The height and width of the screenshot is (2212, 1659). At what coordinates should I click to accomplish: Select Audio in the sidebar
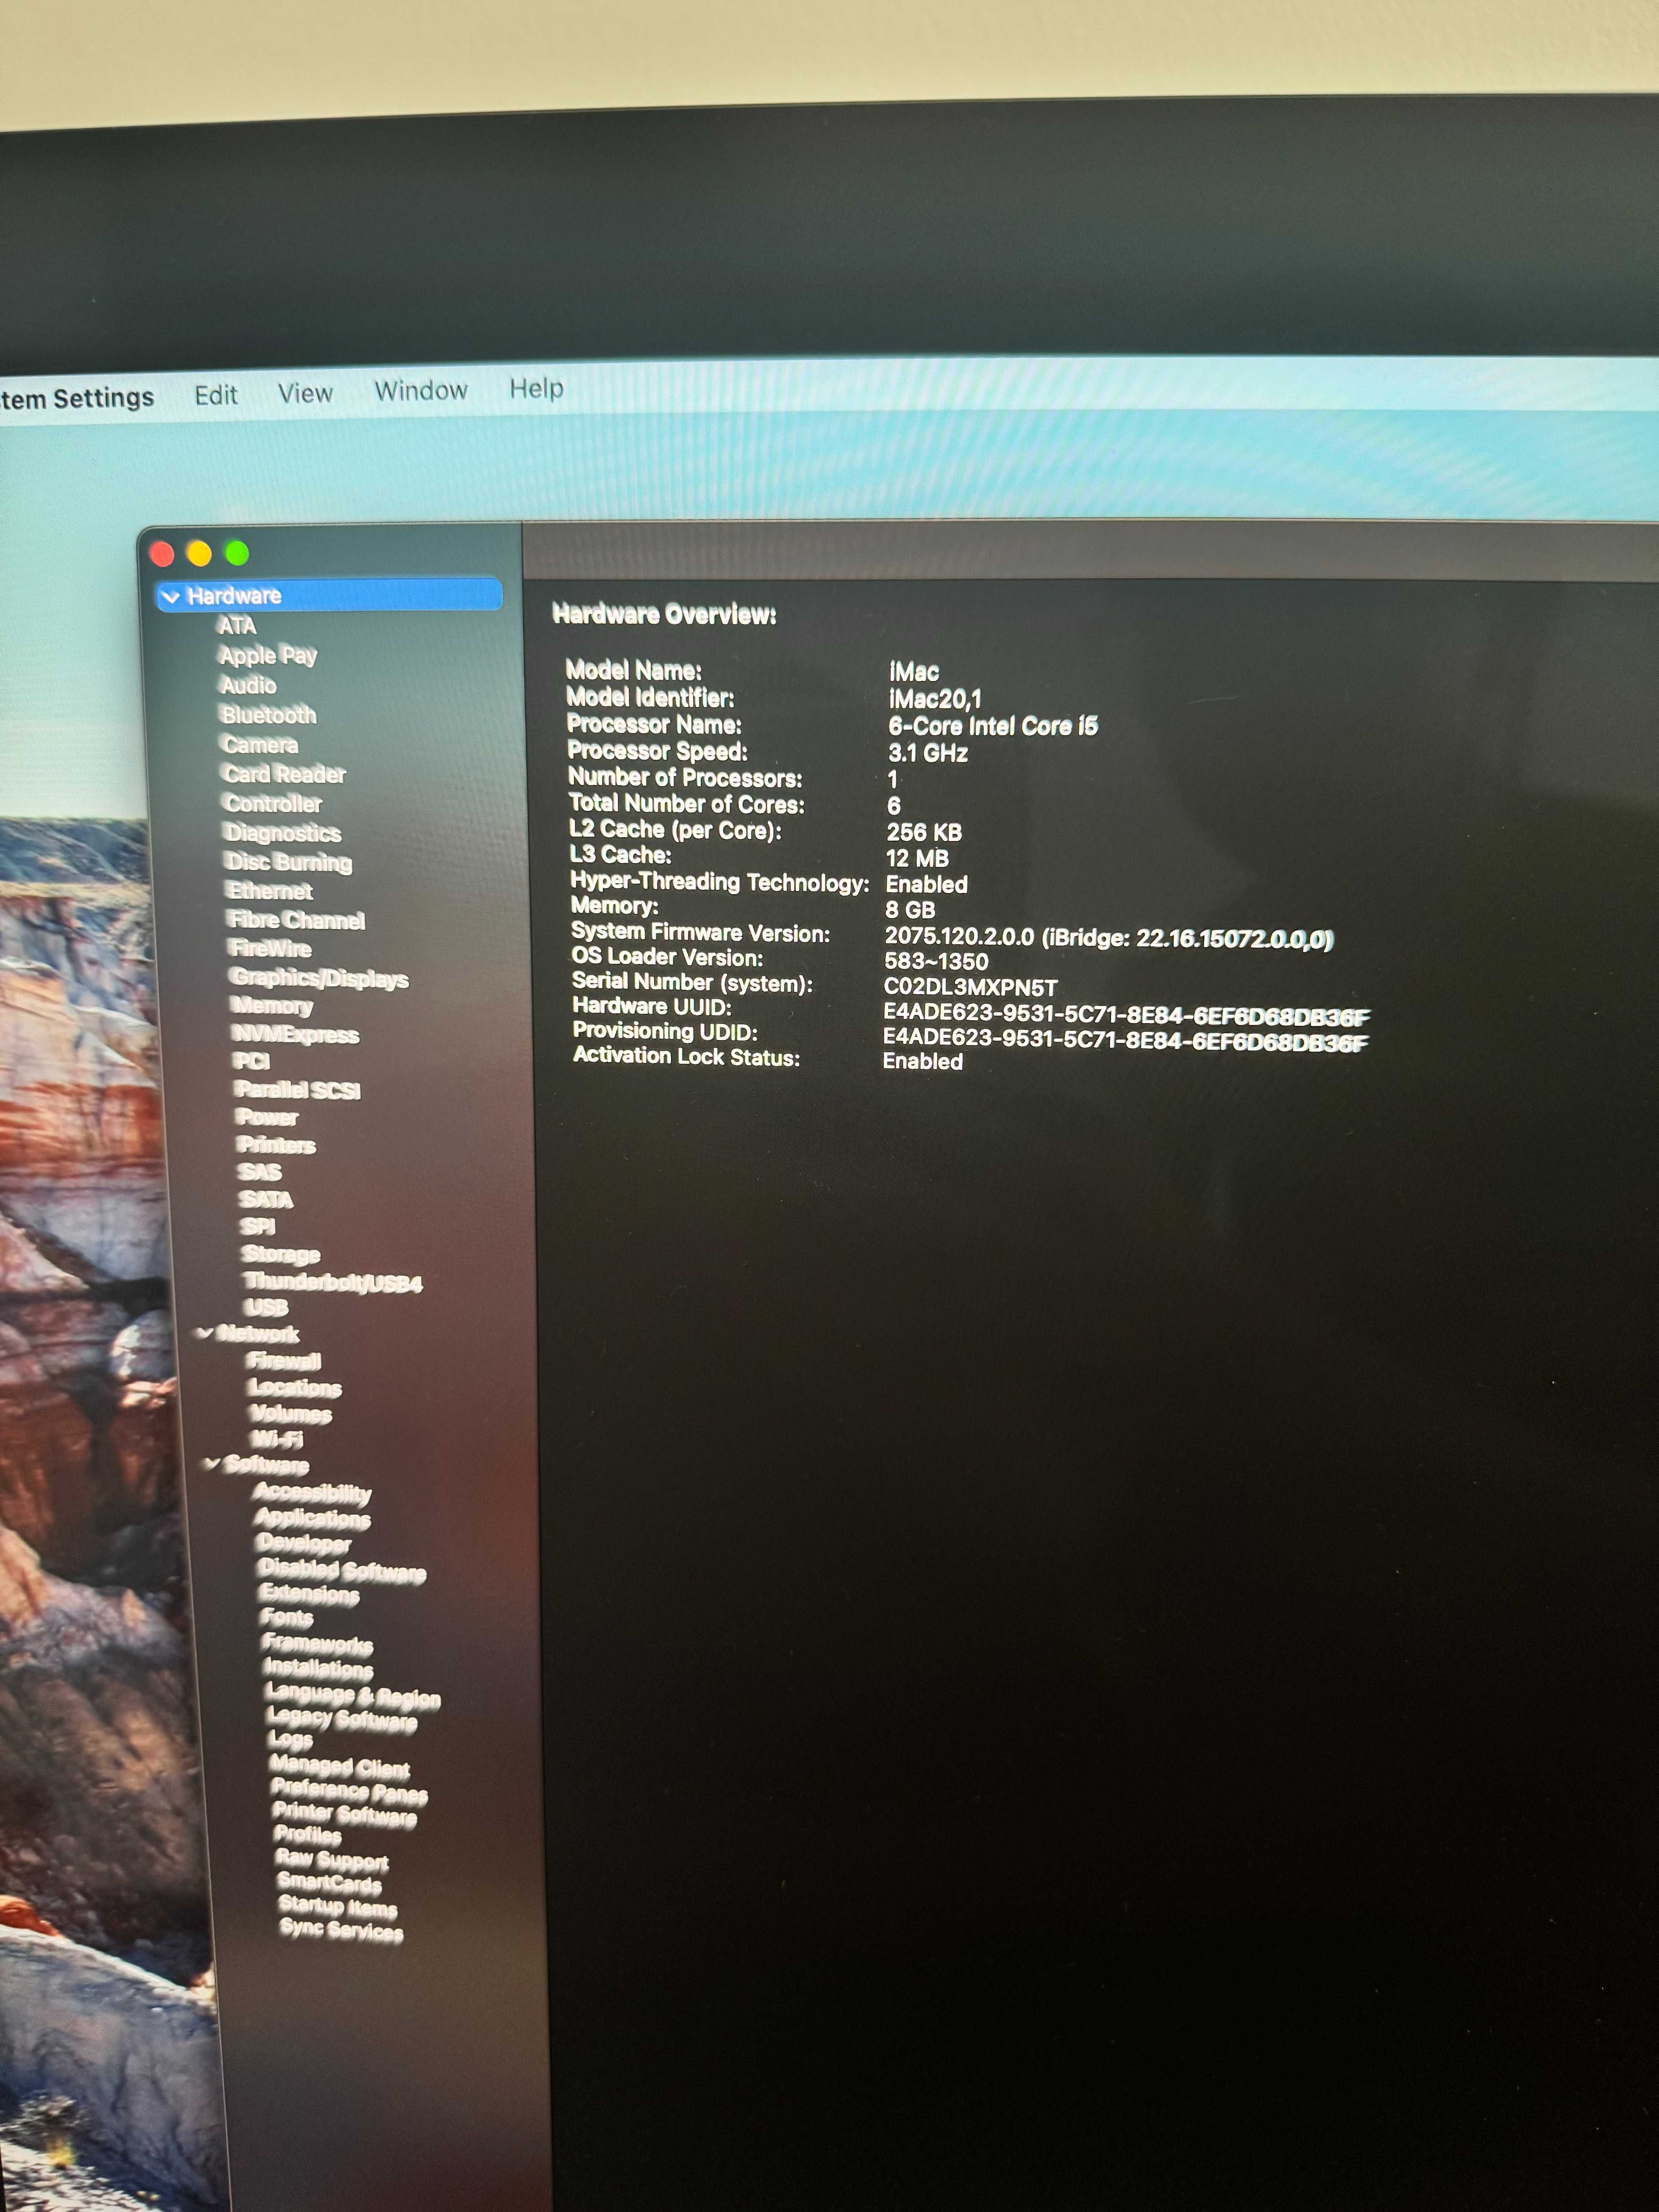(248, 685)
